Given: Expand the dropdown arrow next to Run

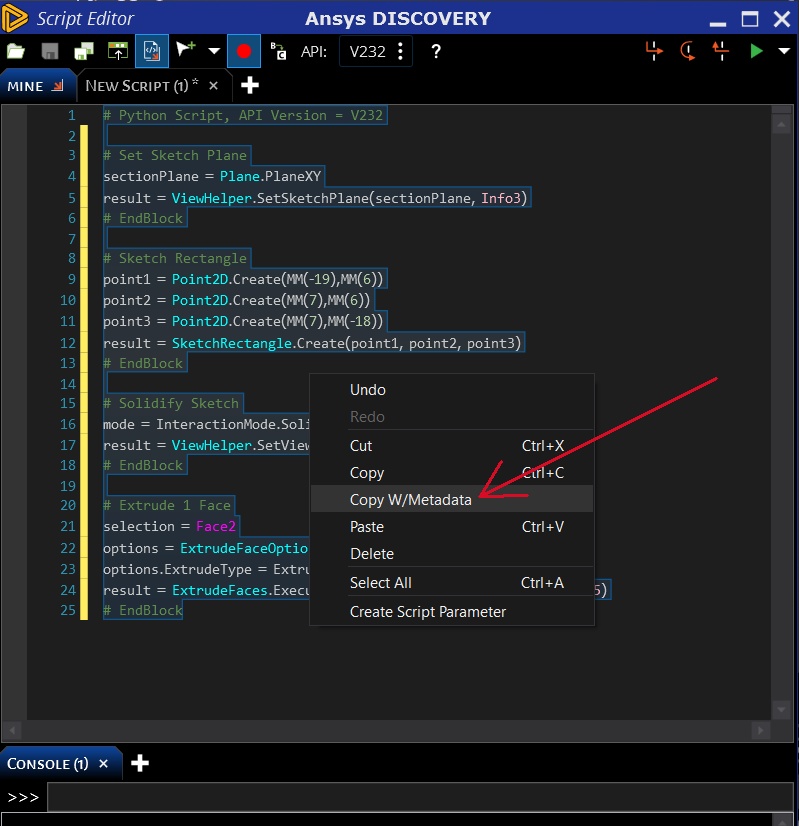Looking at the screenshot, I should coord(783,51).
